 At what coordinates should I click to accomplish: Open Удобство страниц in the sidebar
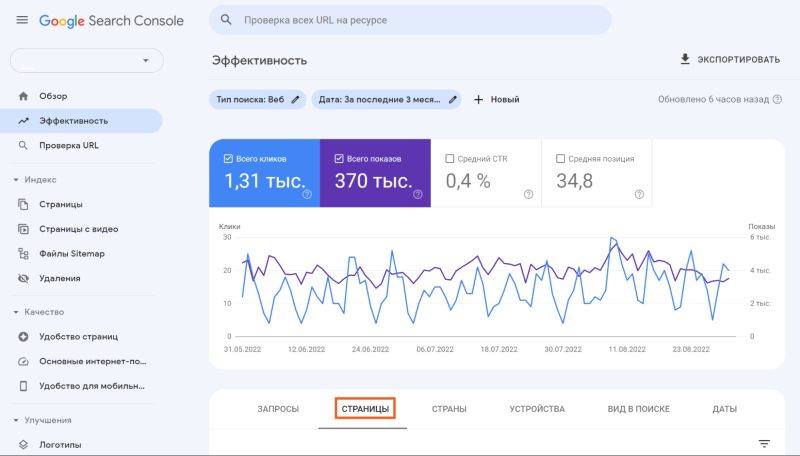(x=82, y=337)
